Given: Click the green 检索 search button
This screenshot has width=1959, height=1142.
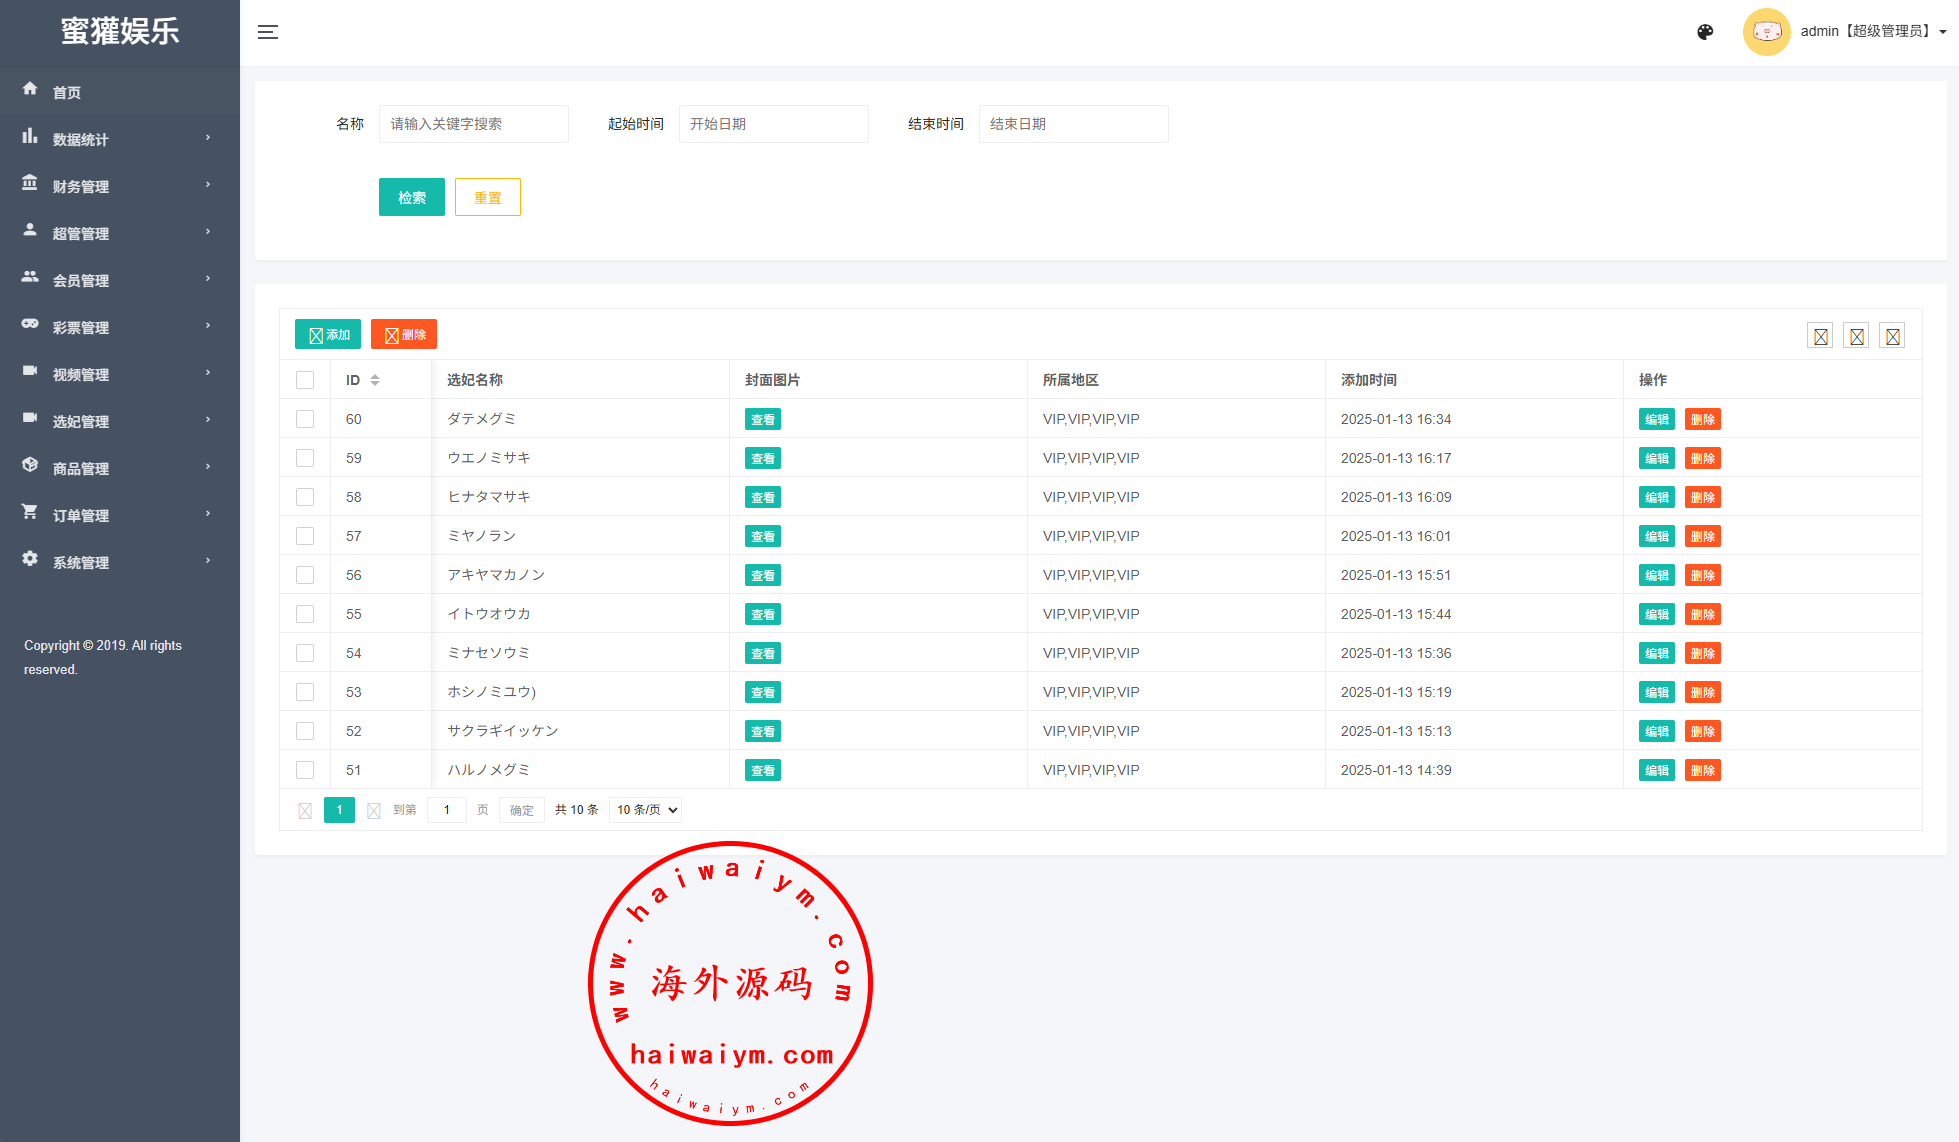Looking at the screenshot, I should [x=411, y=197].
